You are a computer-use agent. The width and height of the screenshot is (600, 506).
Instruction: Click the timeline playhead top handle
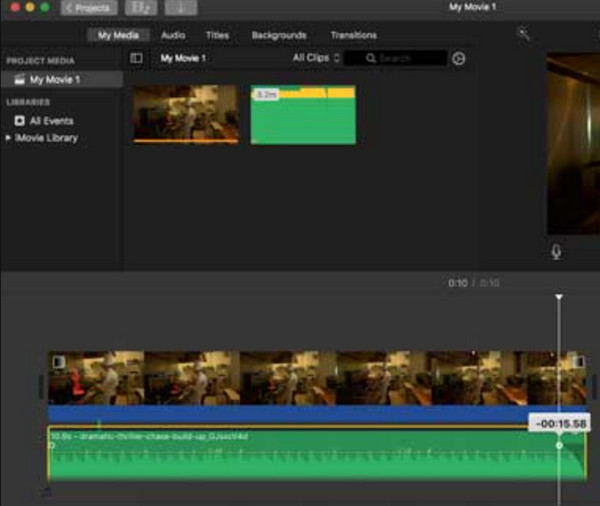pos(559,297)
